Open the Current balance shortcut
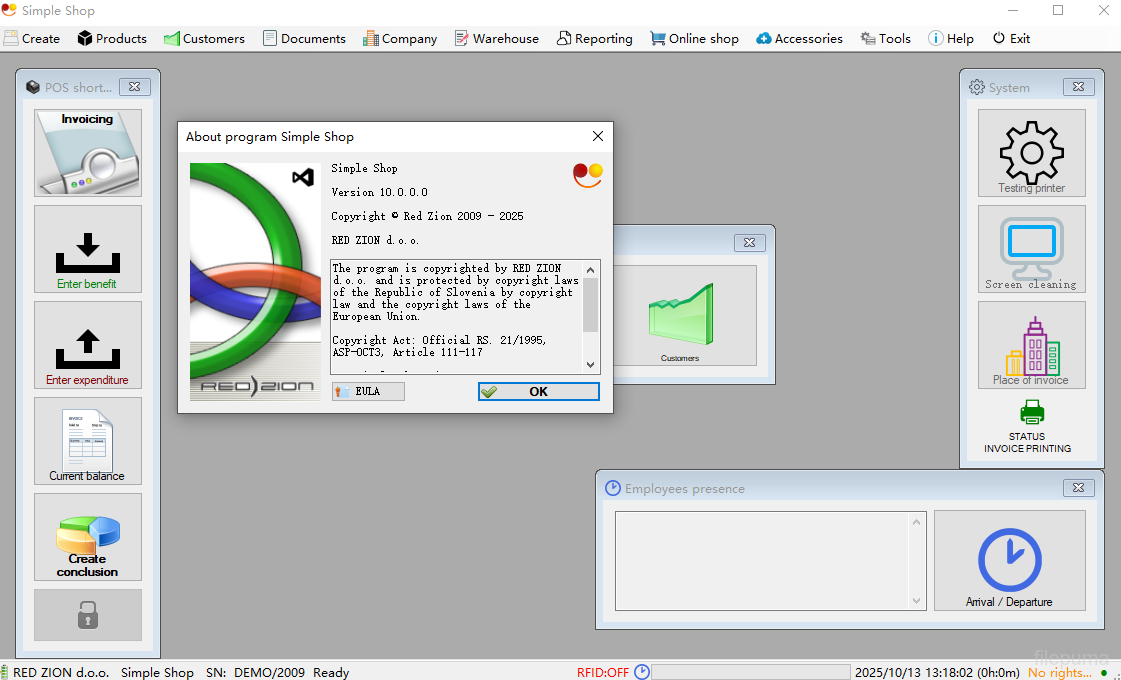The height and width of the screenshot is (680, 1121). 88,441
